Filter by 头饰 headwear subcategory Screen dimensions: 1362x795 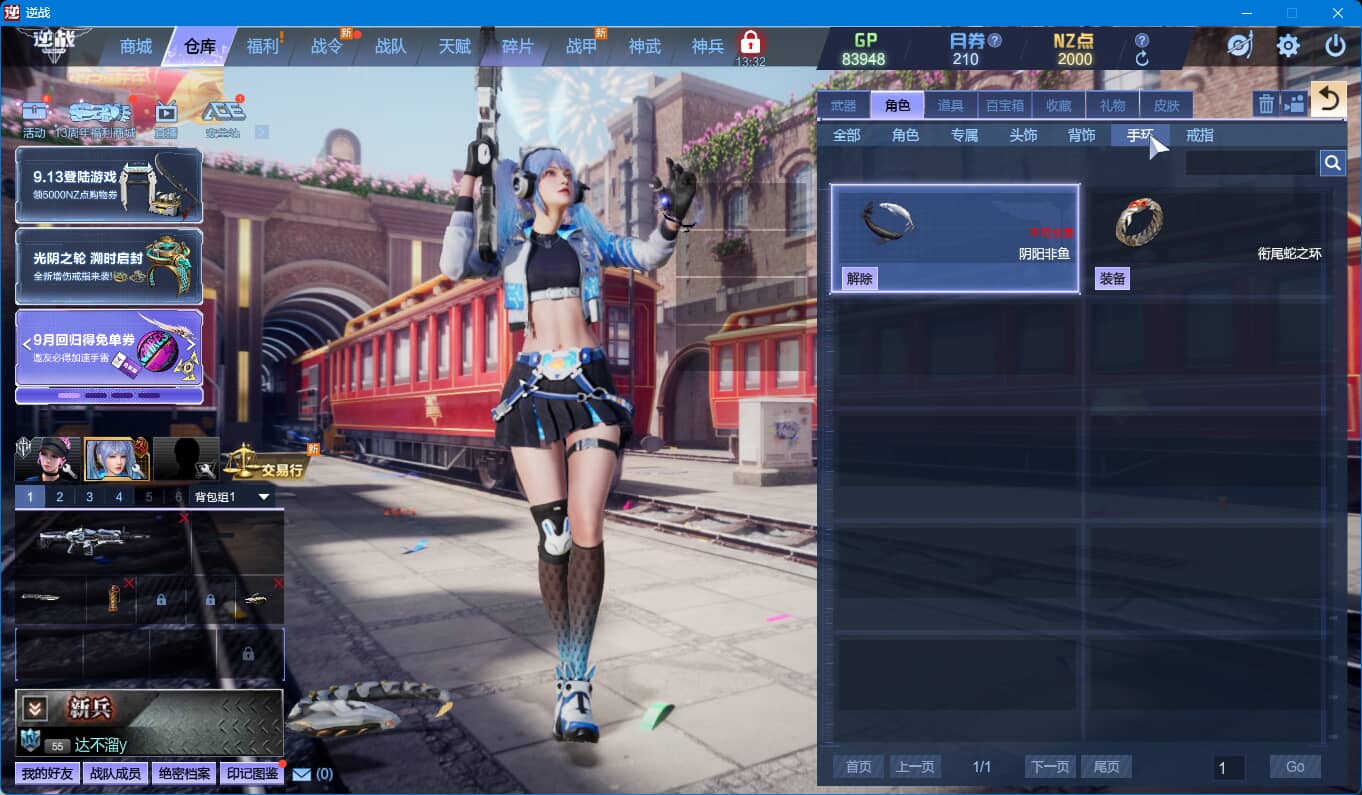pyautogui.click(x=1023, y=135)
